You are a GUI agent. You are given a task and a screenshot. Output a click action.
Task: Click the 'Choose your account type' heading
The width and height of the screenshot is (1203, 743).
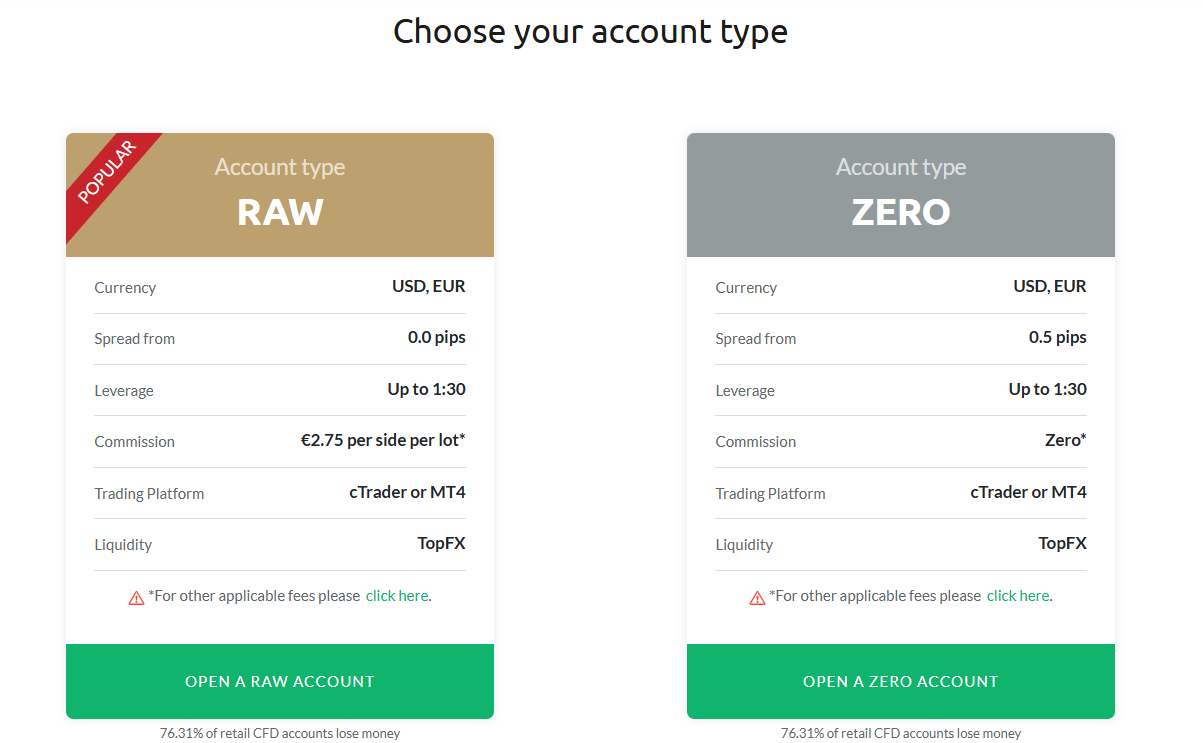590,31
